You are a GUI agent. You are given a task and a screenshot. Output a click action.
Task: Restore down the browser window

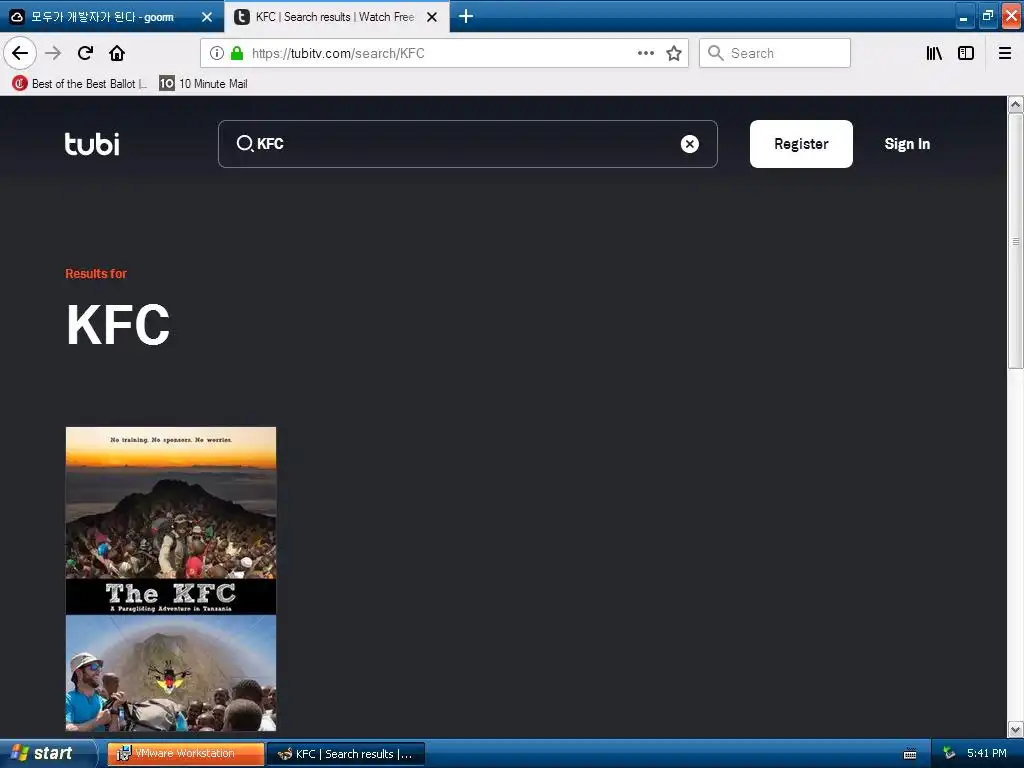click(x=987, y=16)
